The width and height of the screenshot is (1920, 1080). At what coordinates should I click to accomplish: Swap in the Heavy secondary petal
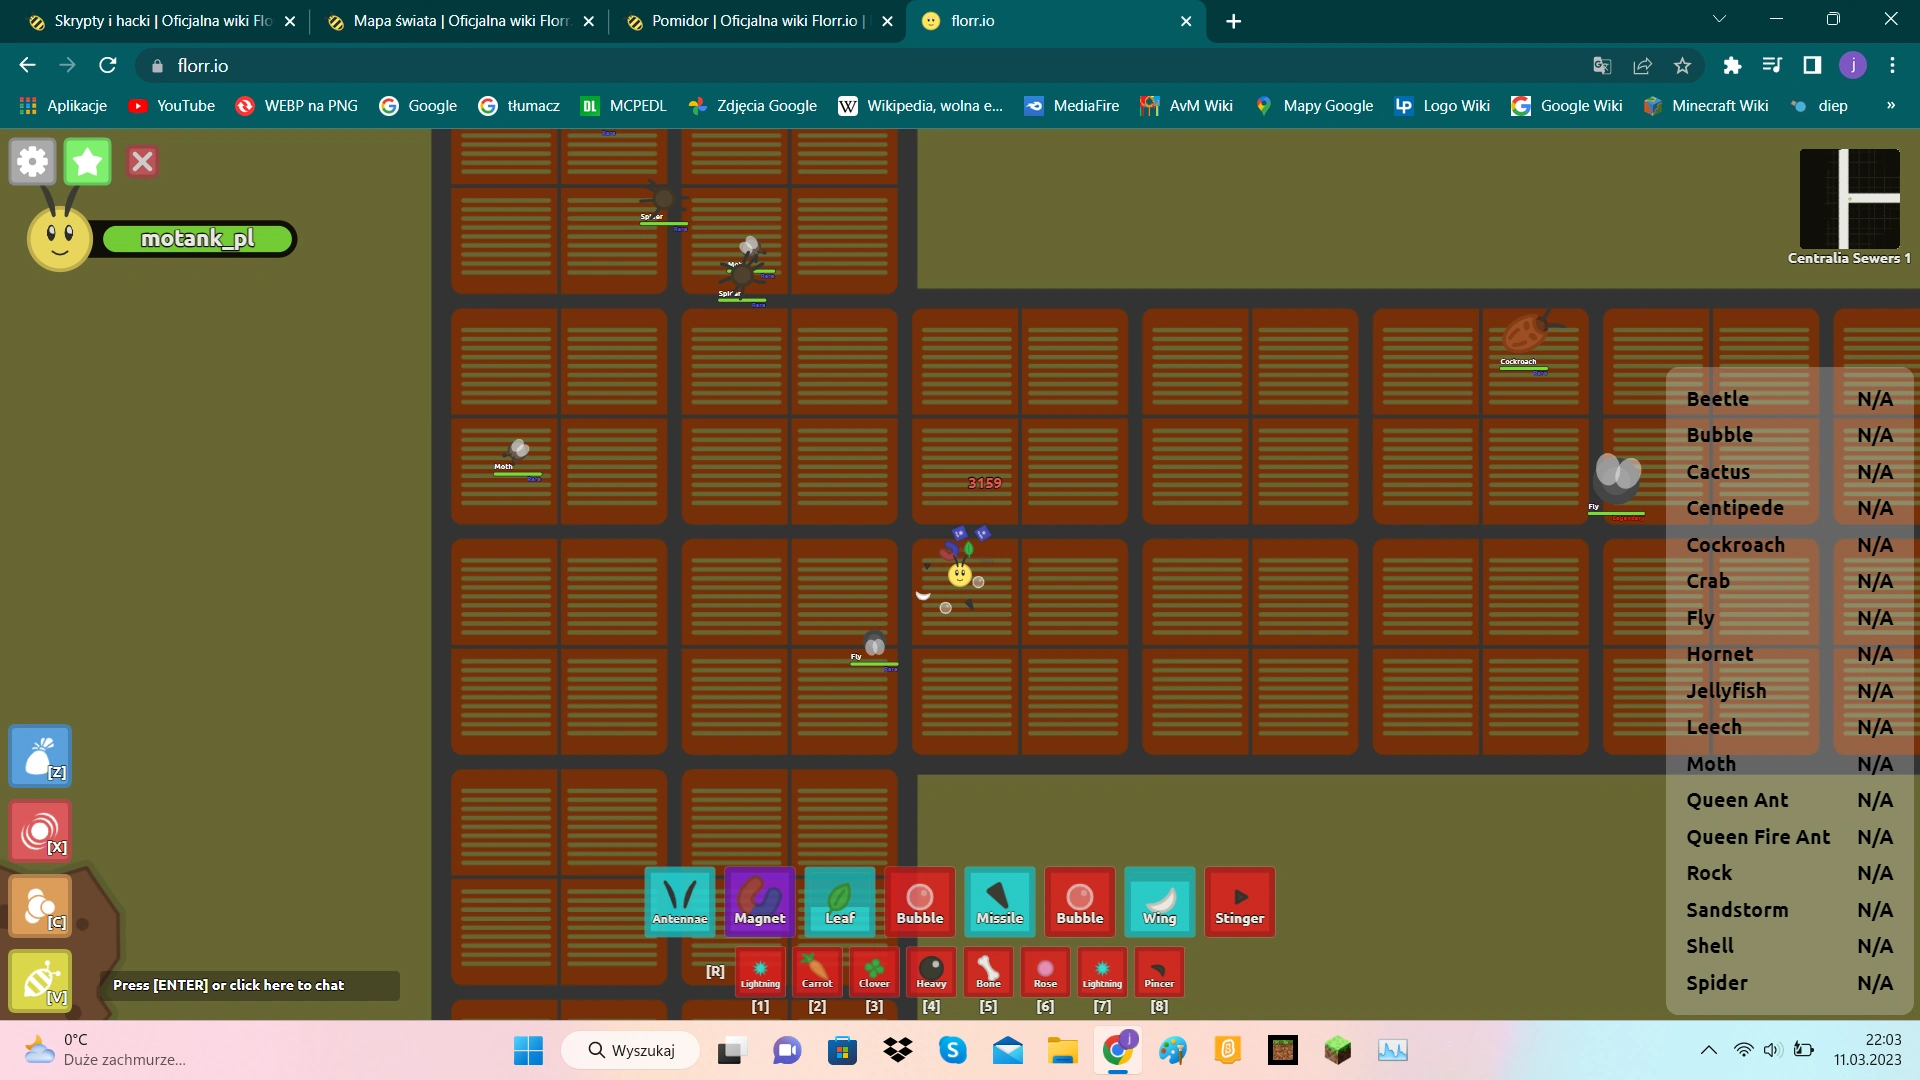click(931, 971)
